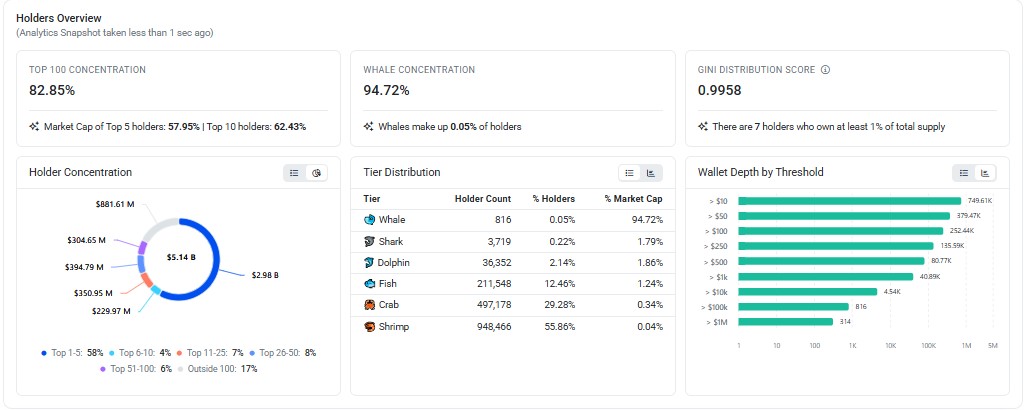Click the 749.61K bar value label
Viewport: 1027px width, 410px height.
978,201
